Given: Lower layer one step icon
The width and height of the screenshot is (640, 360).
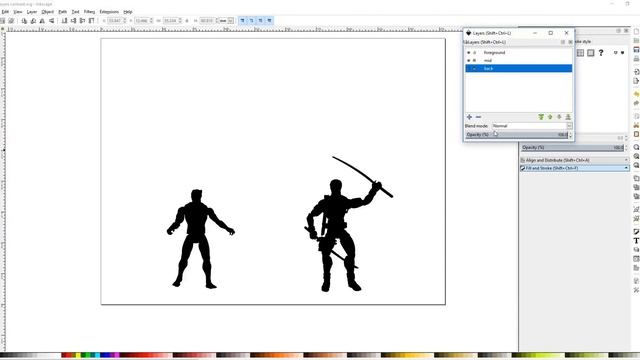Looking at the screenshot, I should 559,117.
